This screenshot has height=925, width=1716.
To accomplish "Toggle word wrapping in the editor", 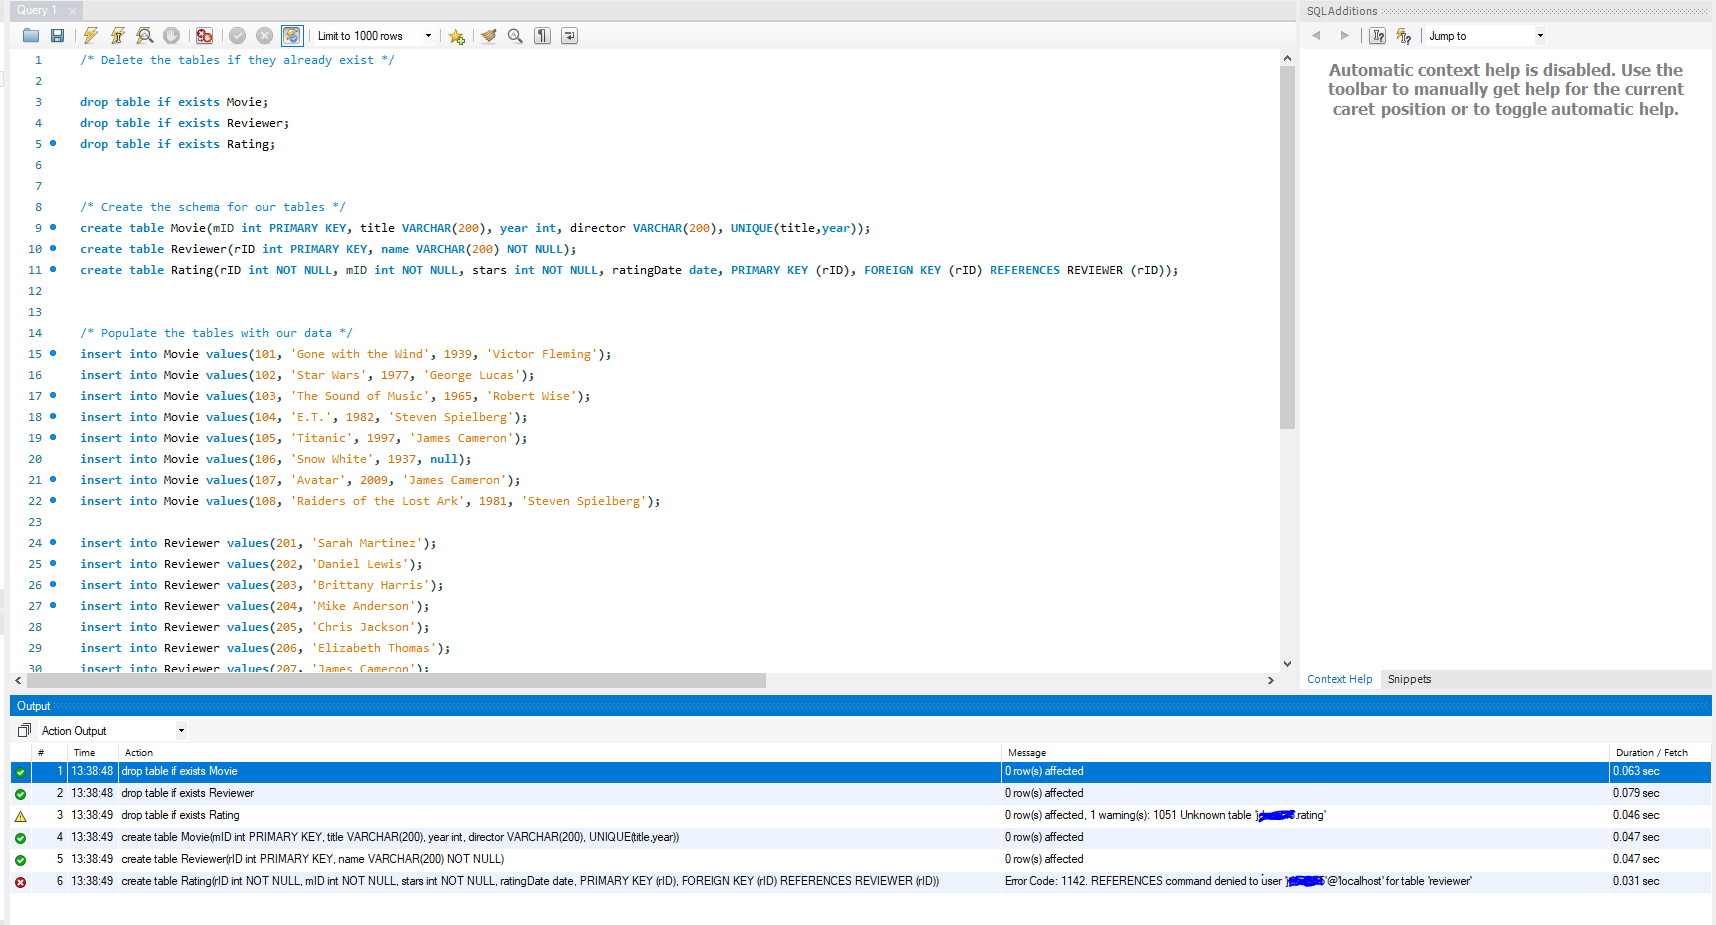I will point(569,36).
